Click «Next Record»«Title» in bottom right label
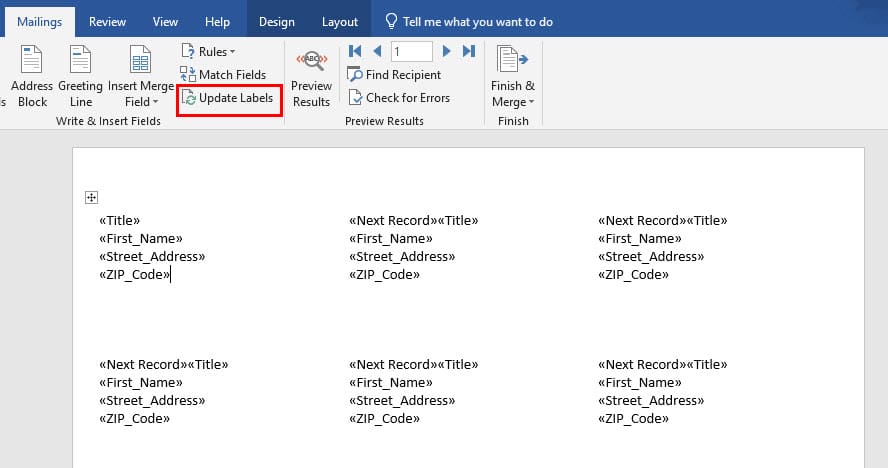888x468 pixels. (663, 364)
